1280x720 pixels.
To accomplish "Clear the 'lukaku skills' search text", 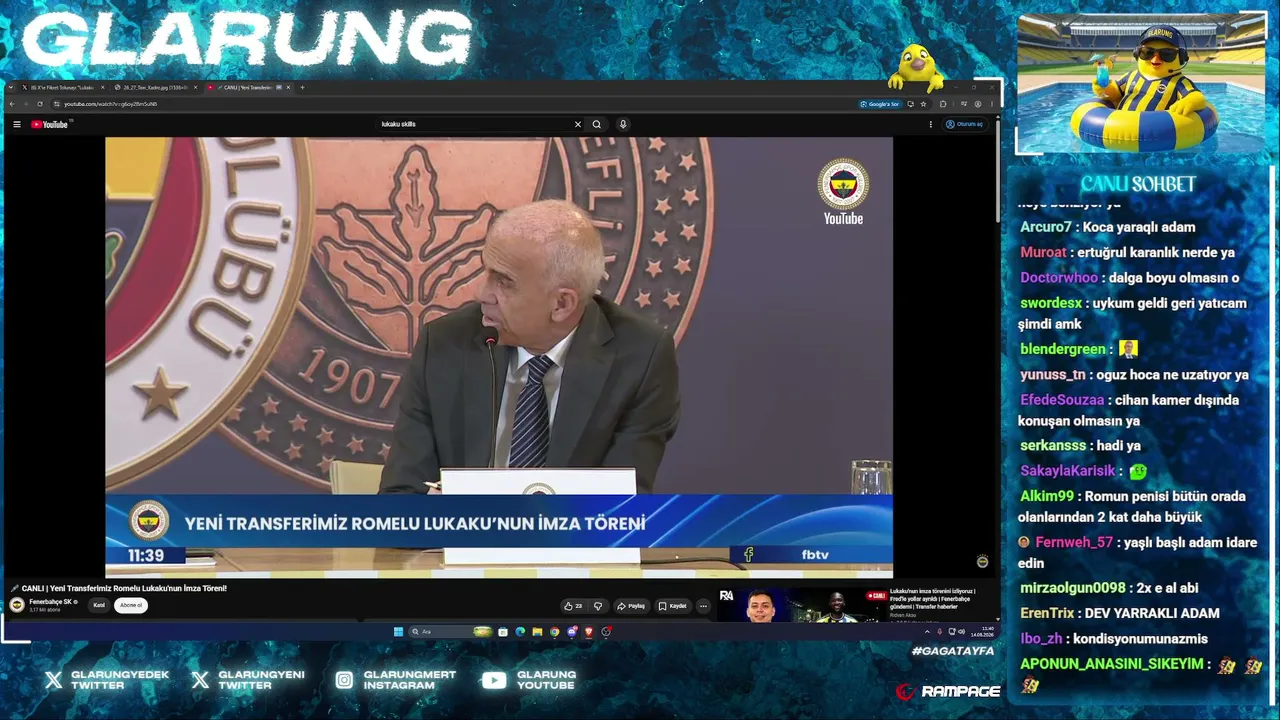I will 577,124.
